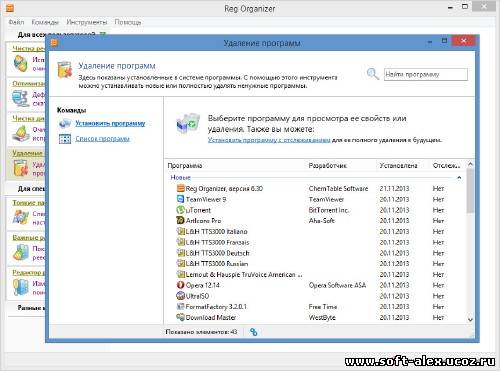Click the install program icon under Команды
The height and width of the screenshot is (371, 500).
(65, 124)
